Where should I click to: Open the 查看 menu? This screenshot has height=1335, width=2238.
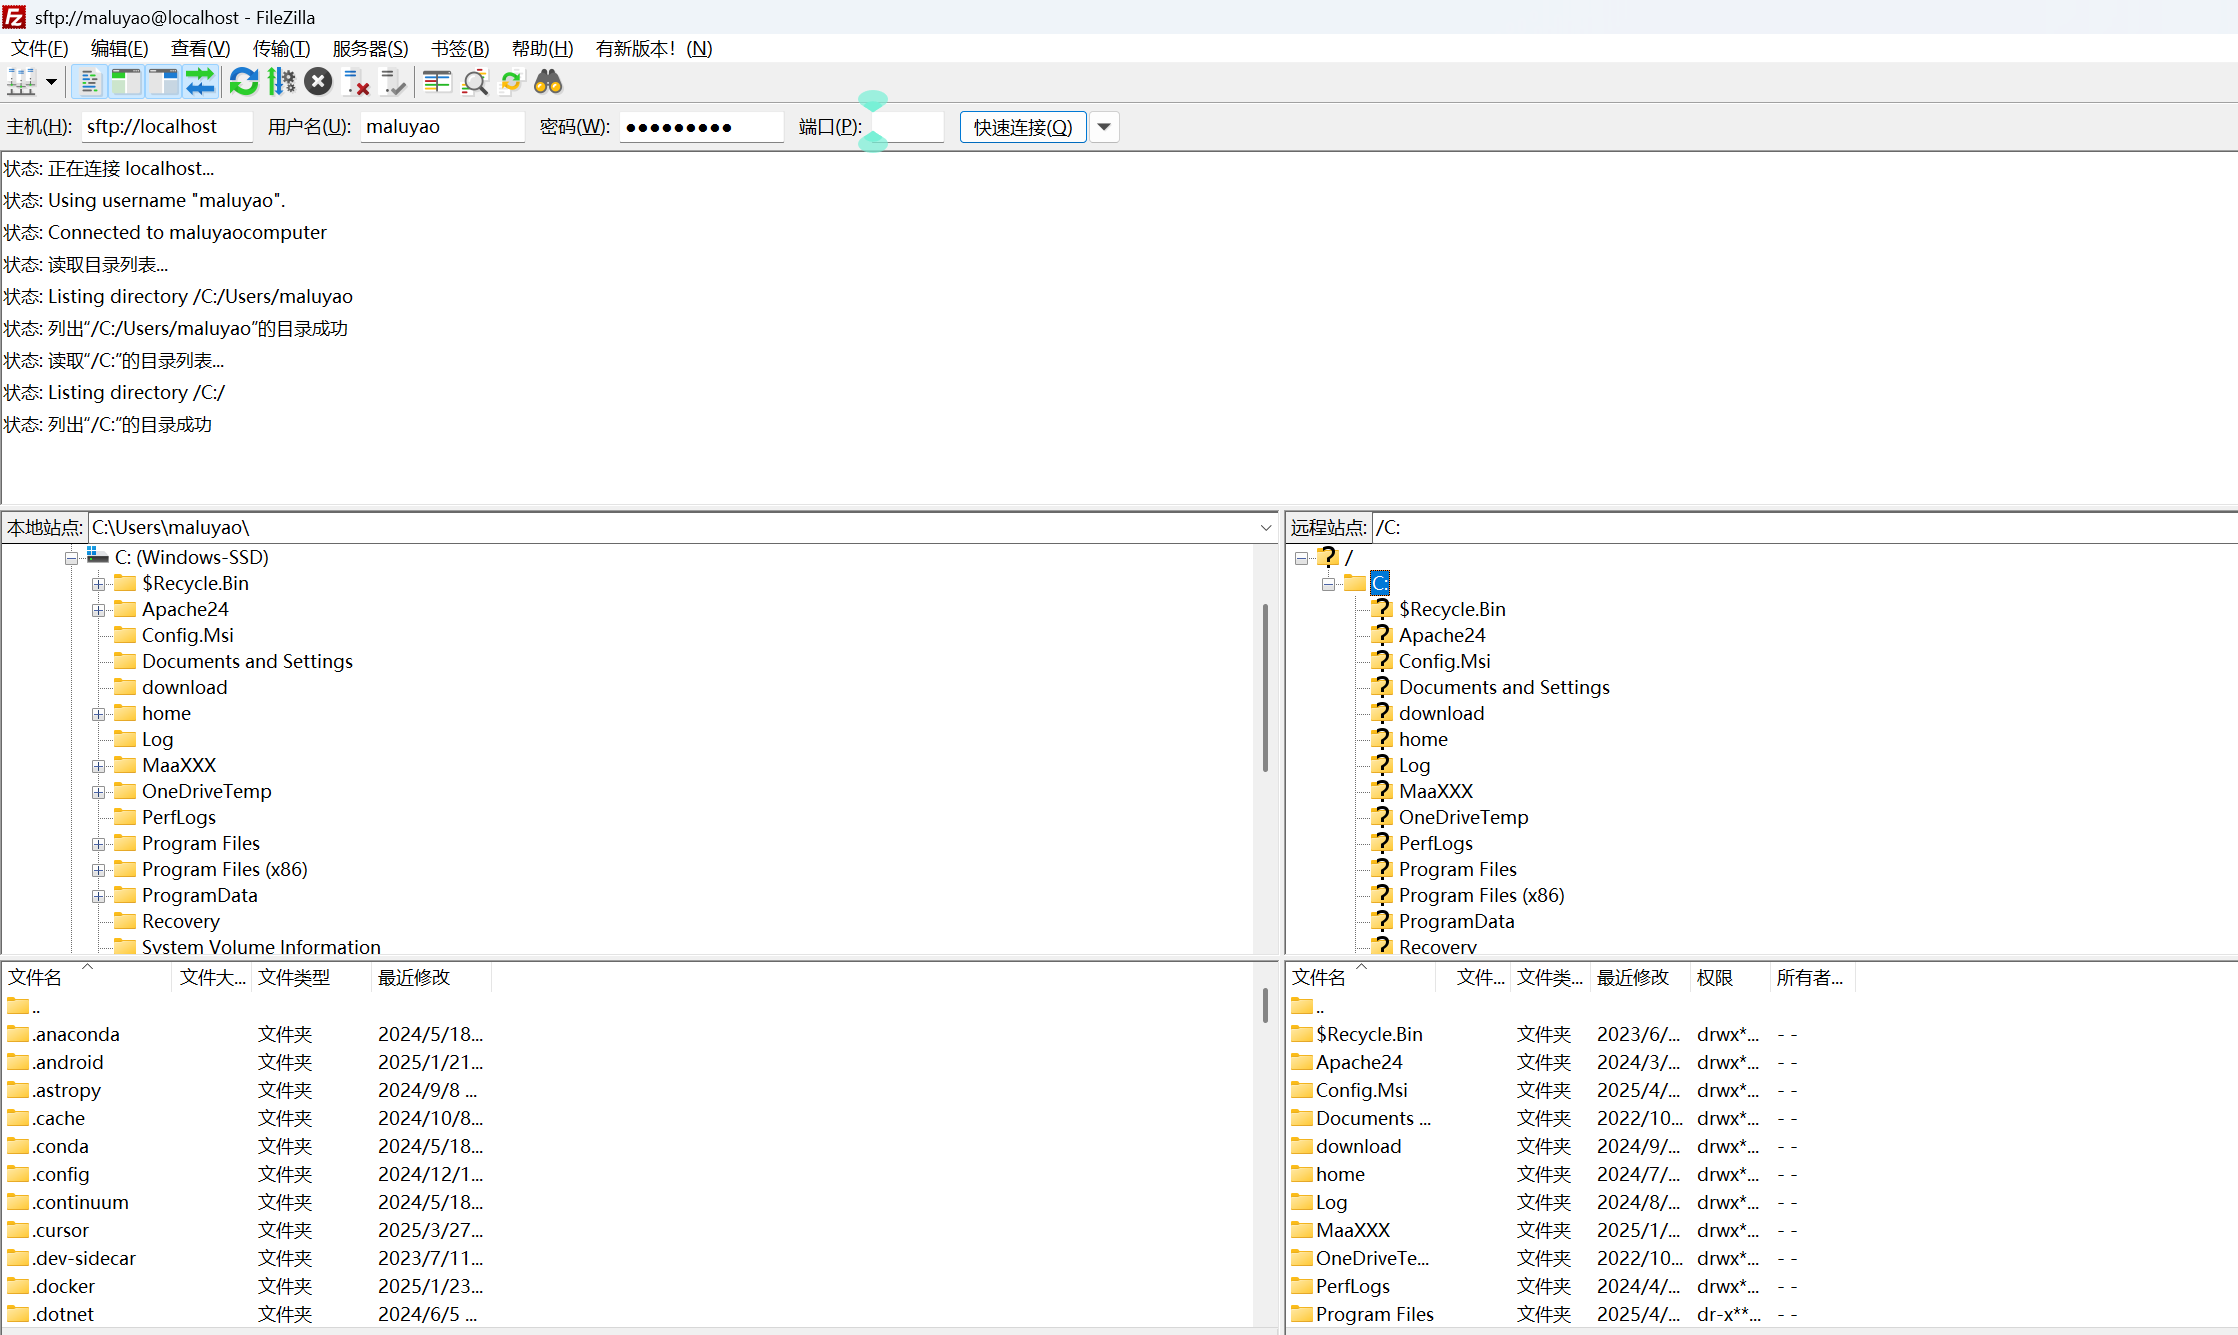200,48
